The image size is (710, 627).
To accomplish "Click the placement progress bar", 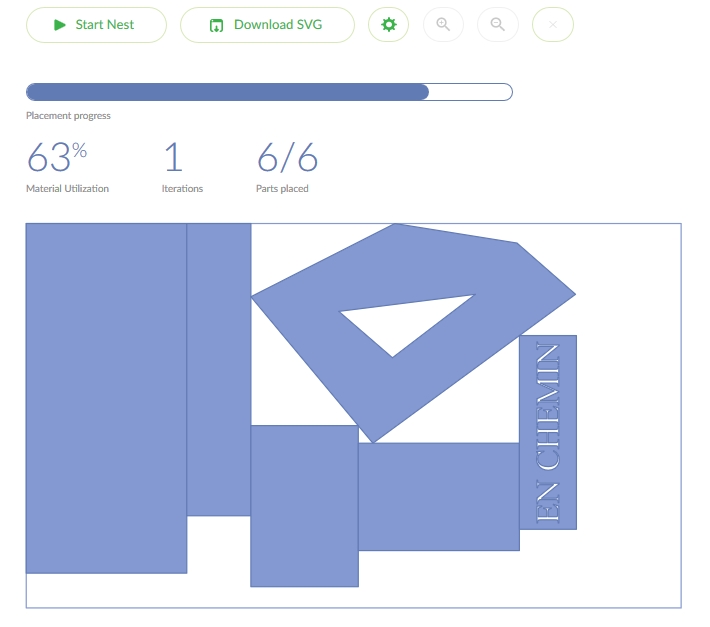I will coord(269,92).
